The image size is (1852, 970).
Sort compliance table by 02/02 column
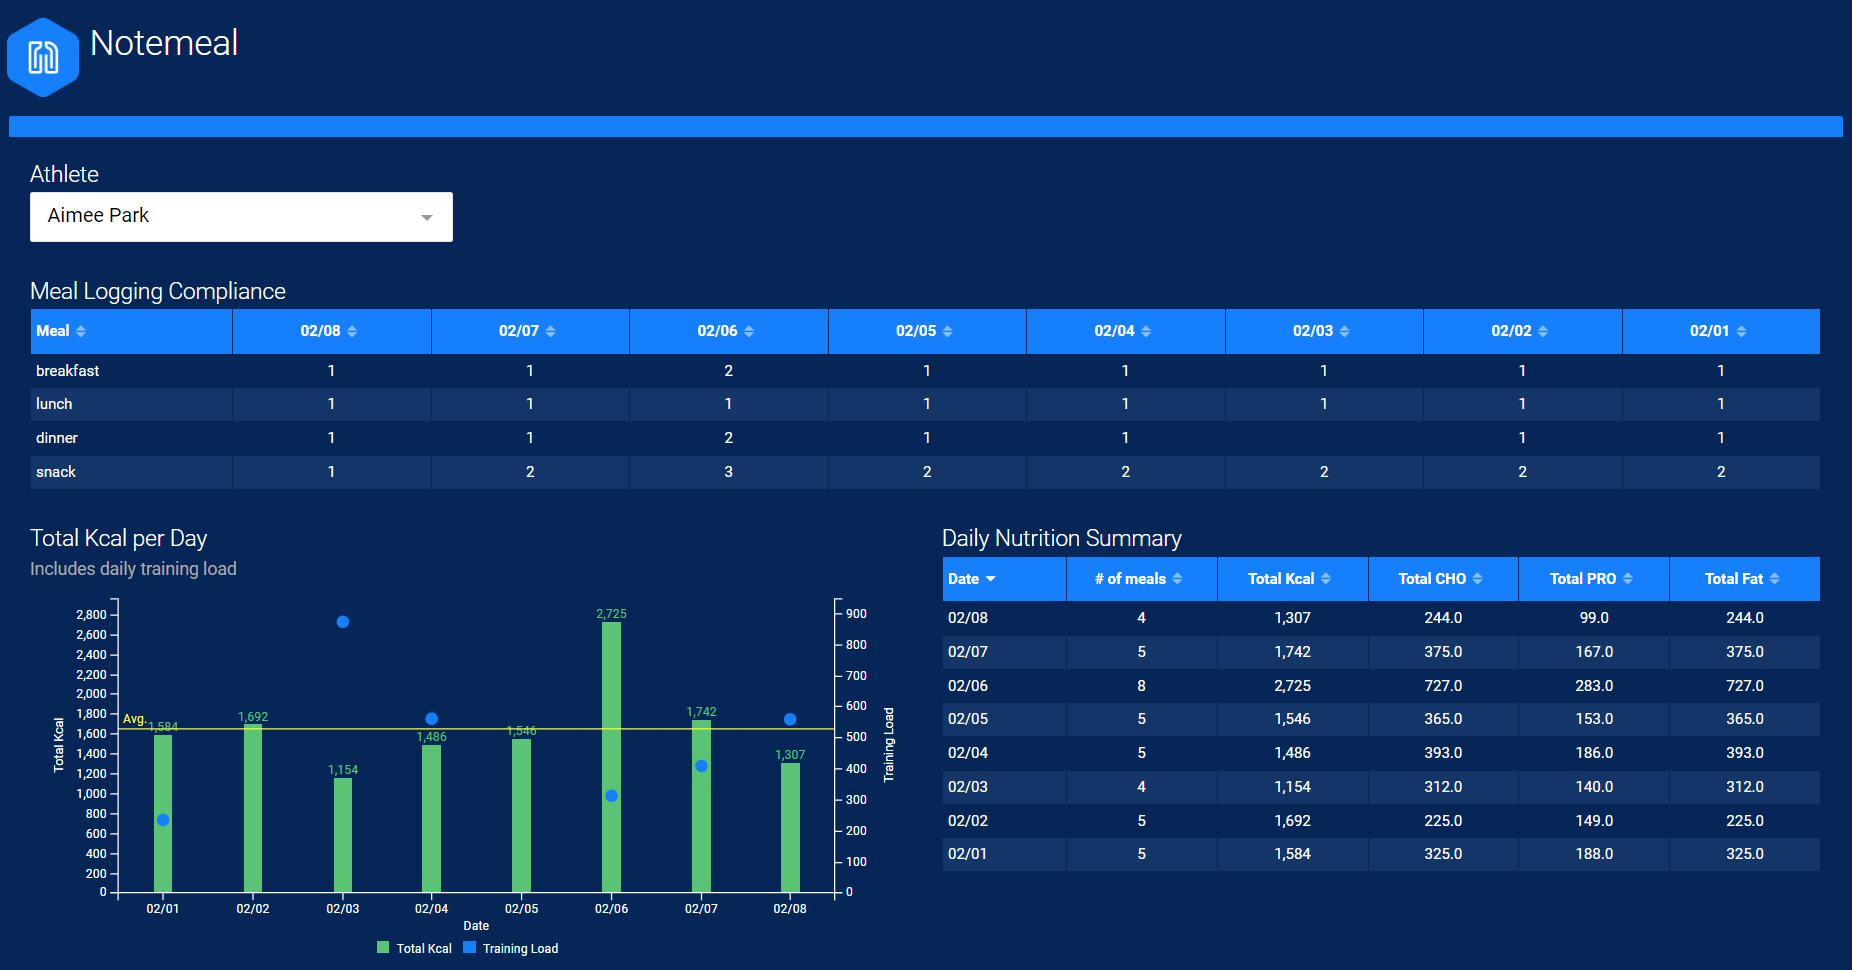1520,331
